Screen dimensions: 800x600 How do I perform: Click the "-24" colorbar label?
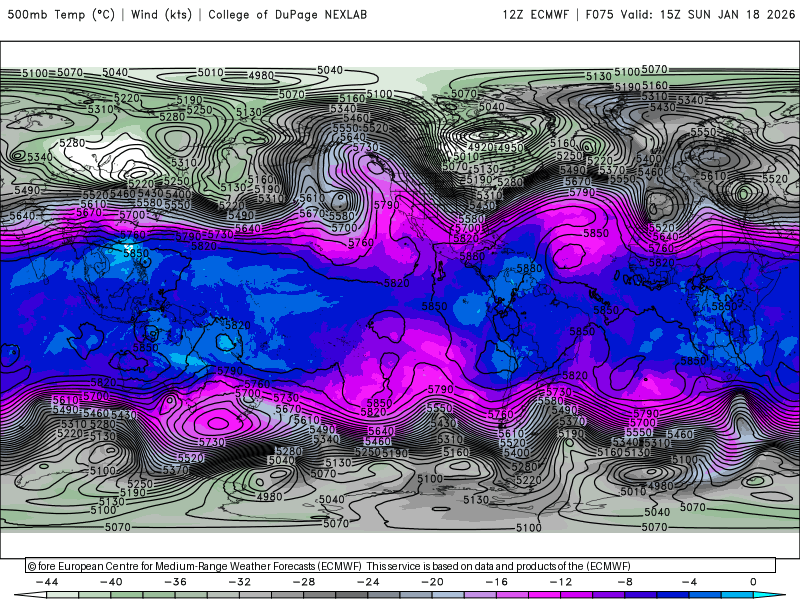click(368, 582)
